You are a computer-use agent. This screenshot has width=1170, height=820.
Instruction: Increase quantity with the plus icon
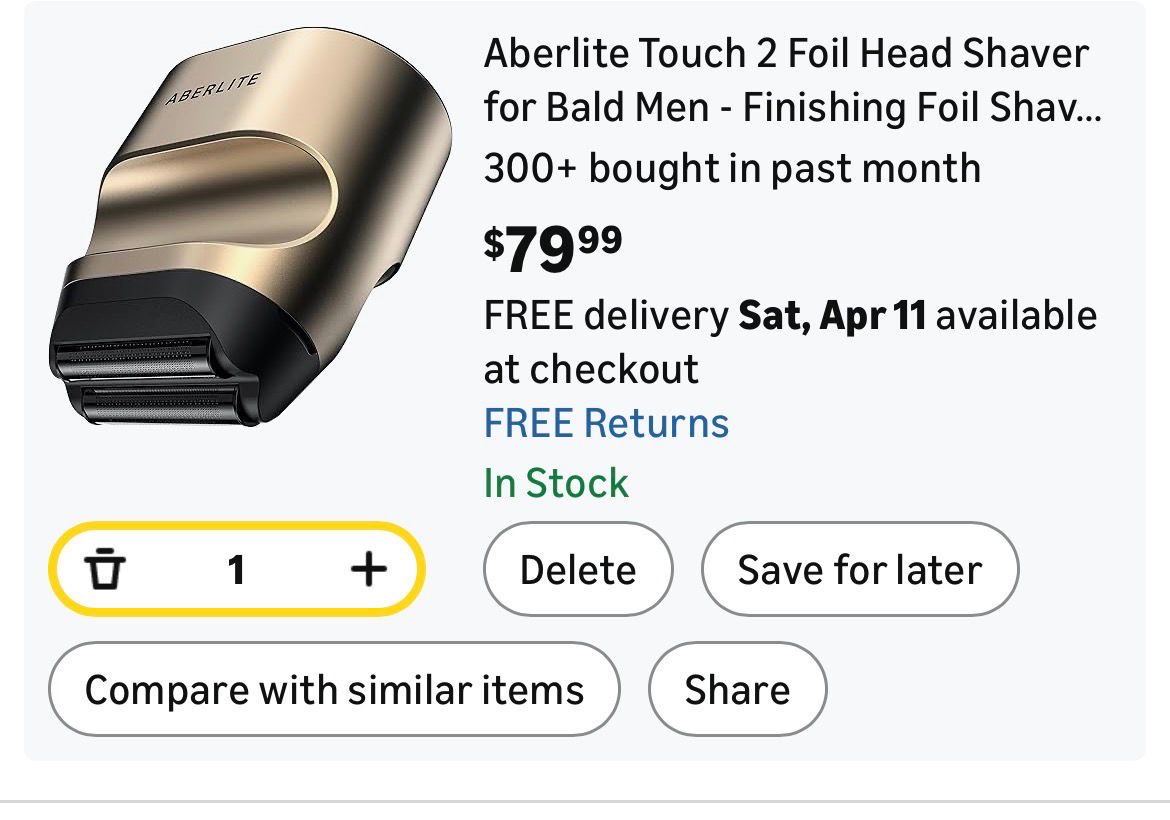point(368,570)
